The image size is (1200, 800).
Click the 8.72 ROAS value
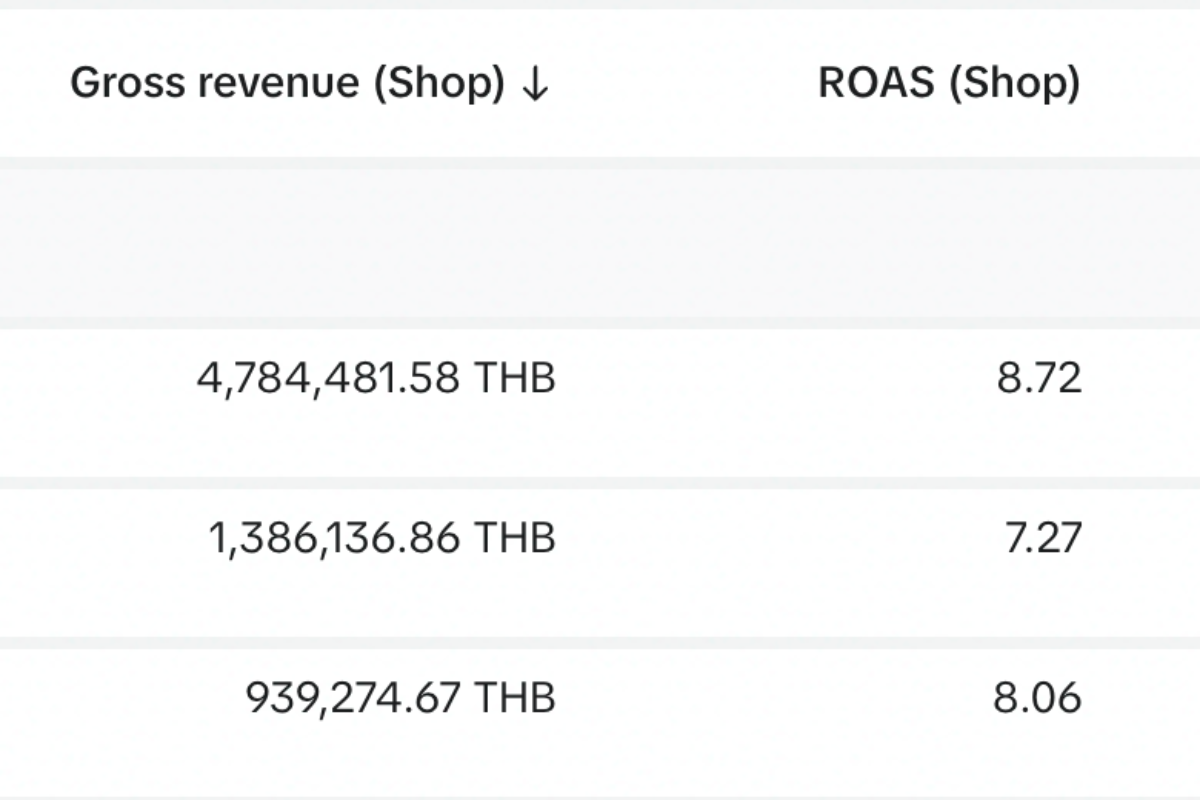[x=1039, y=379]
